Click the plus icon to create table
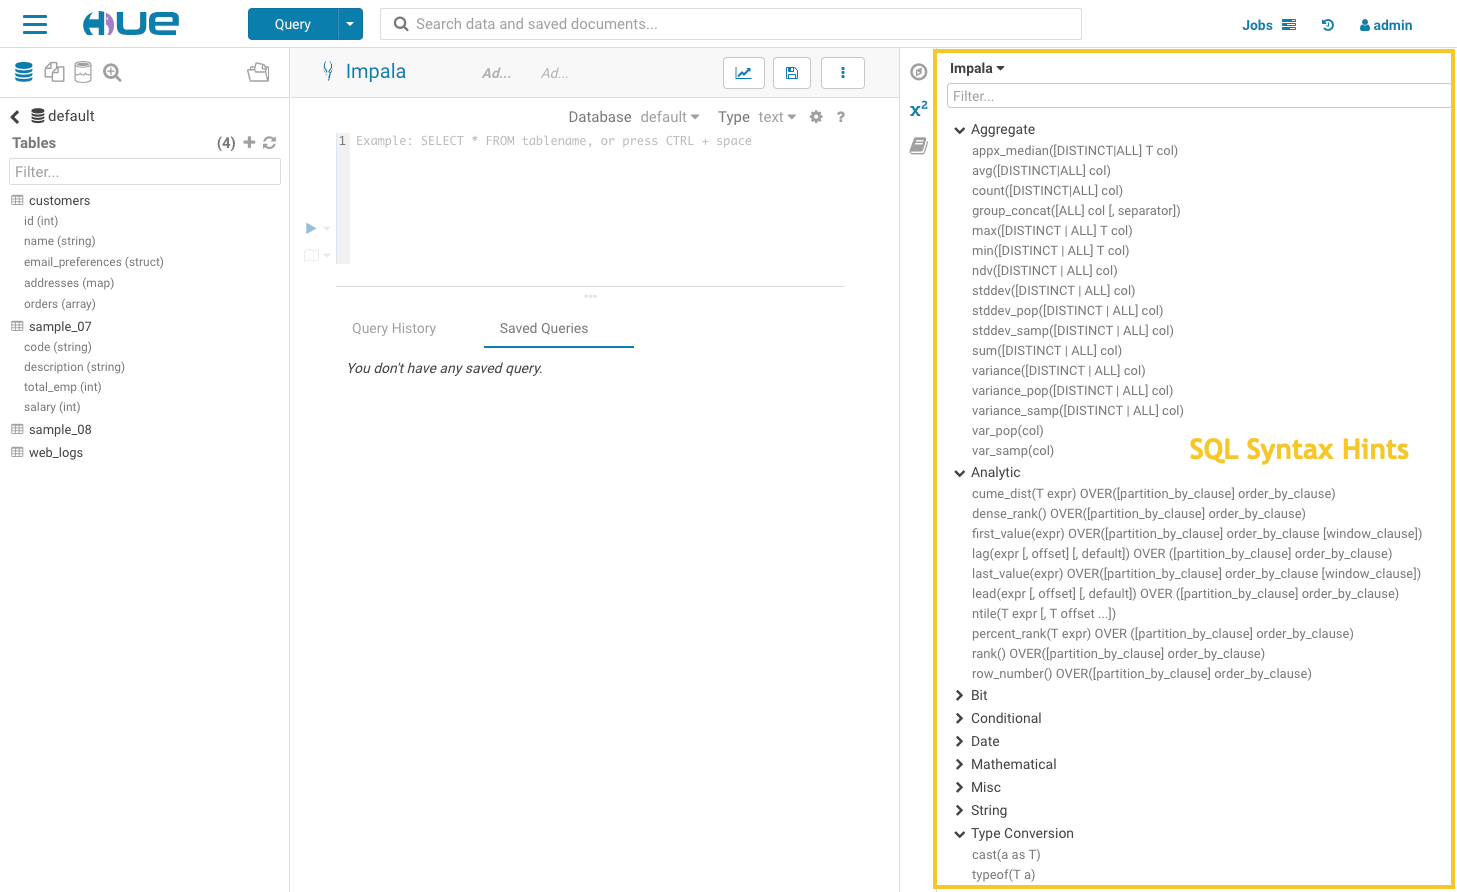 point(249,143)
